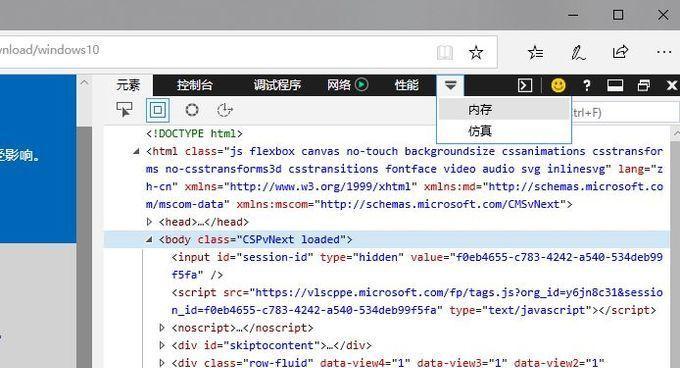Undock DevTools into separate window
The width and height of the screenshot is (680, 368).
[644, 85]
